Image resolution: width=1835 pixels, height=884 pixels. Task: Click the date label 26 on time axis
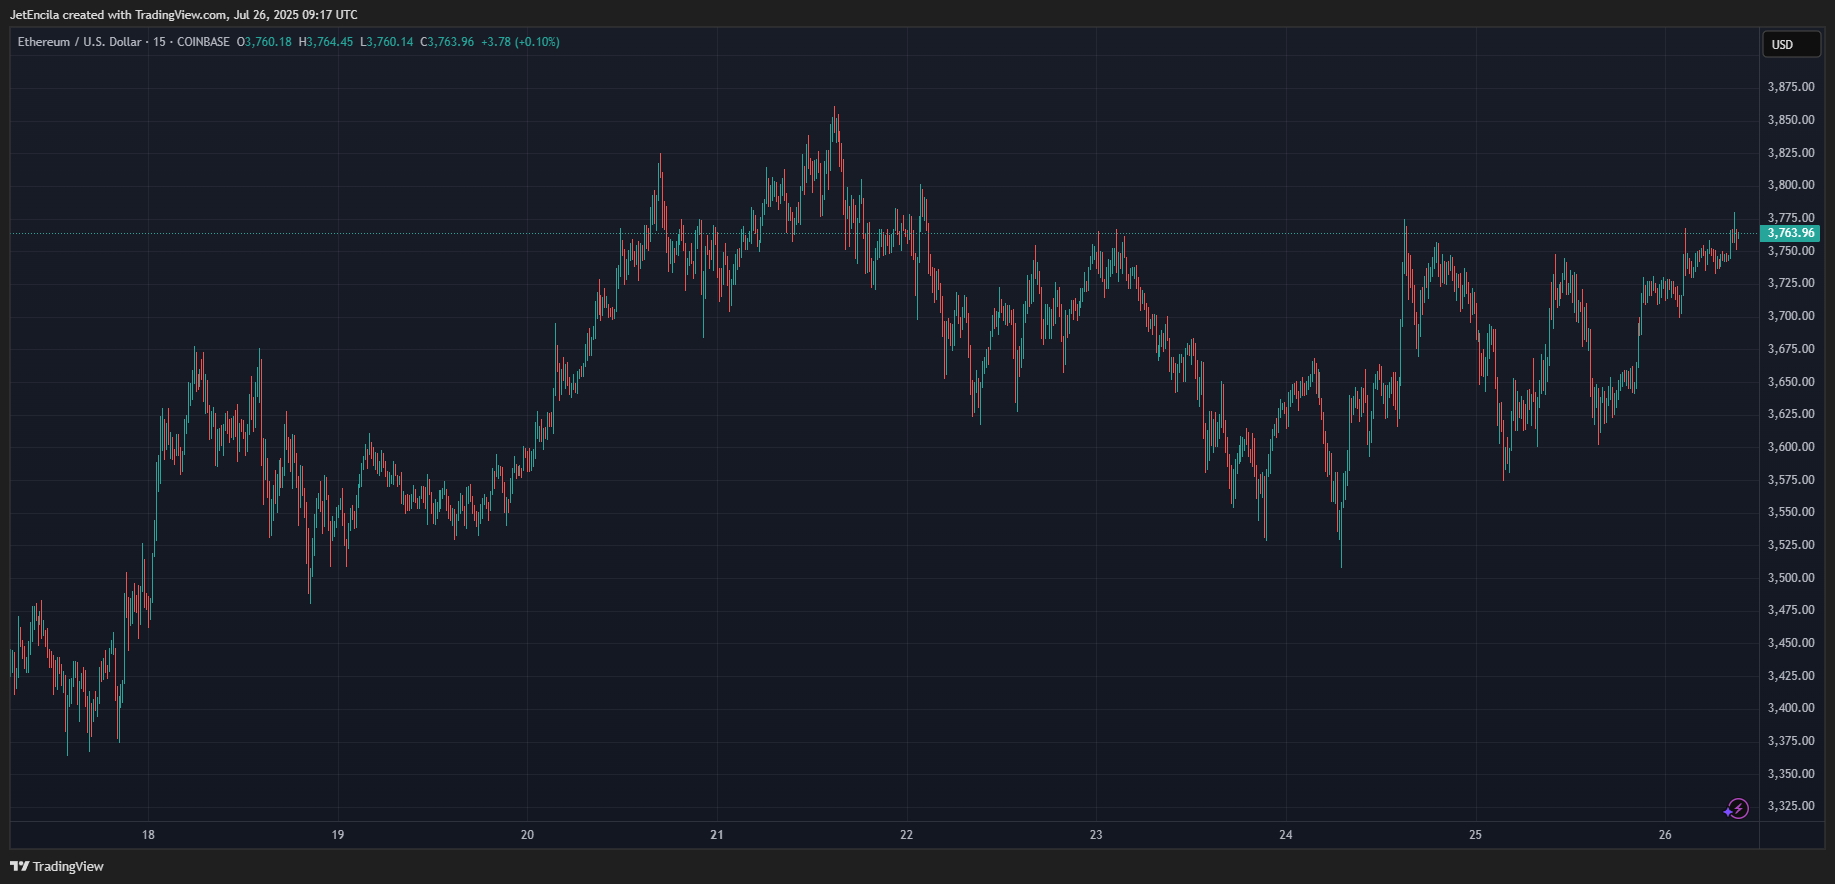pyautogui.click(x=1665, y=834)
